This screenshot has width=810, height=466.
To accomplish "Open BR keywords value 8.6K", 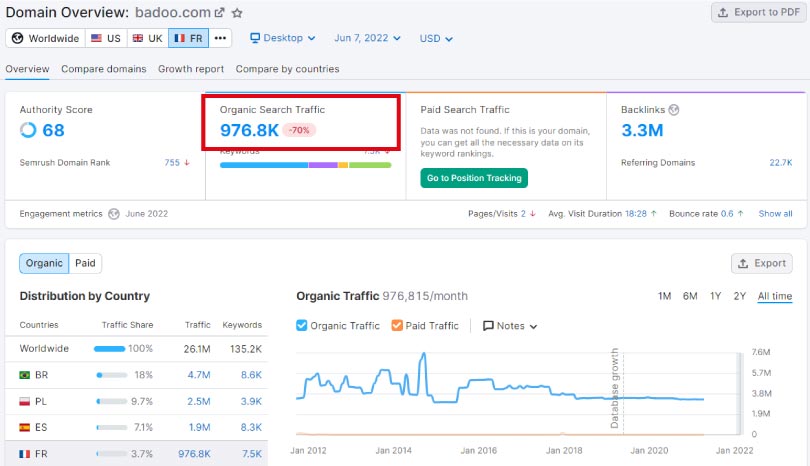I will click(x=251, y=375).
